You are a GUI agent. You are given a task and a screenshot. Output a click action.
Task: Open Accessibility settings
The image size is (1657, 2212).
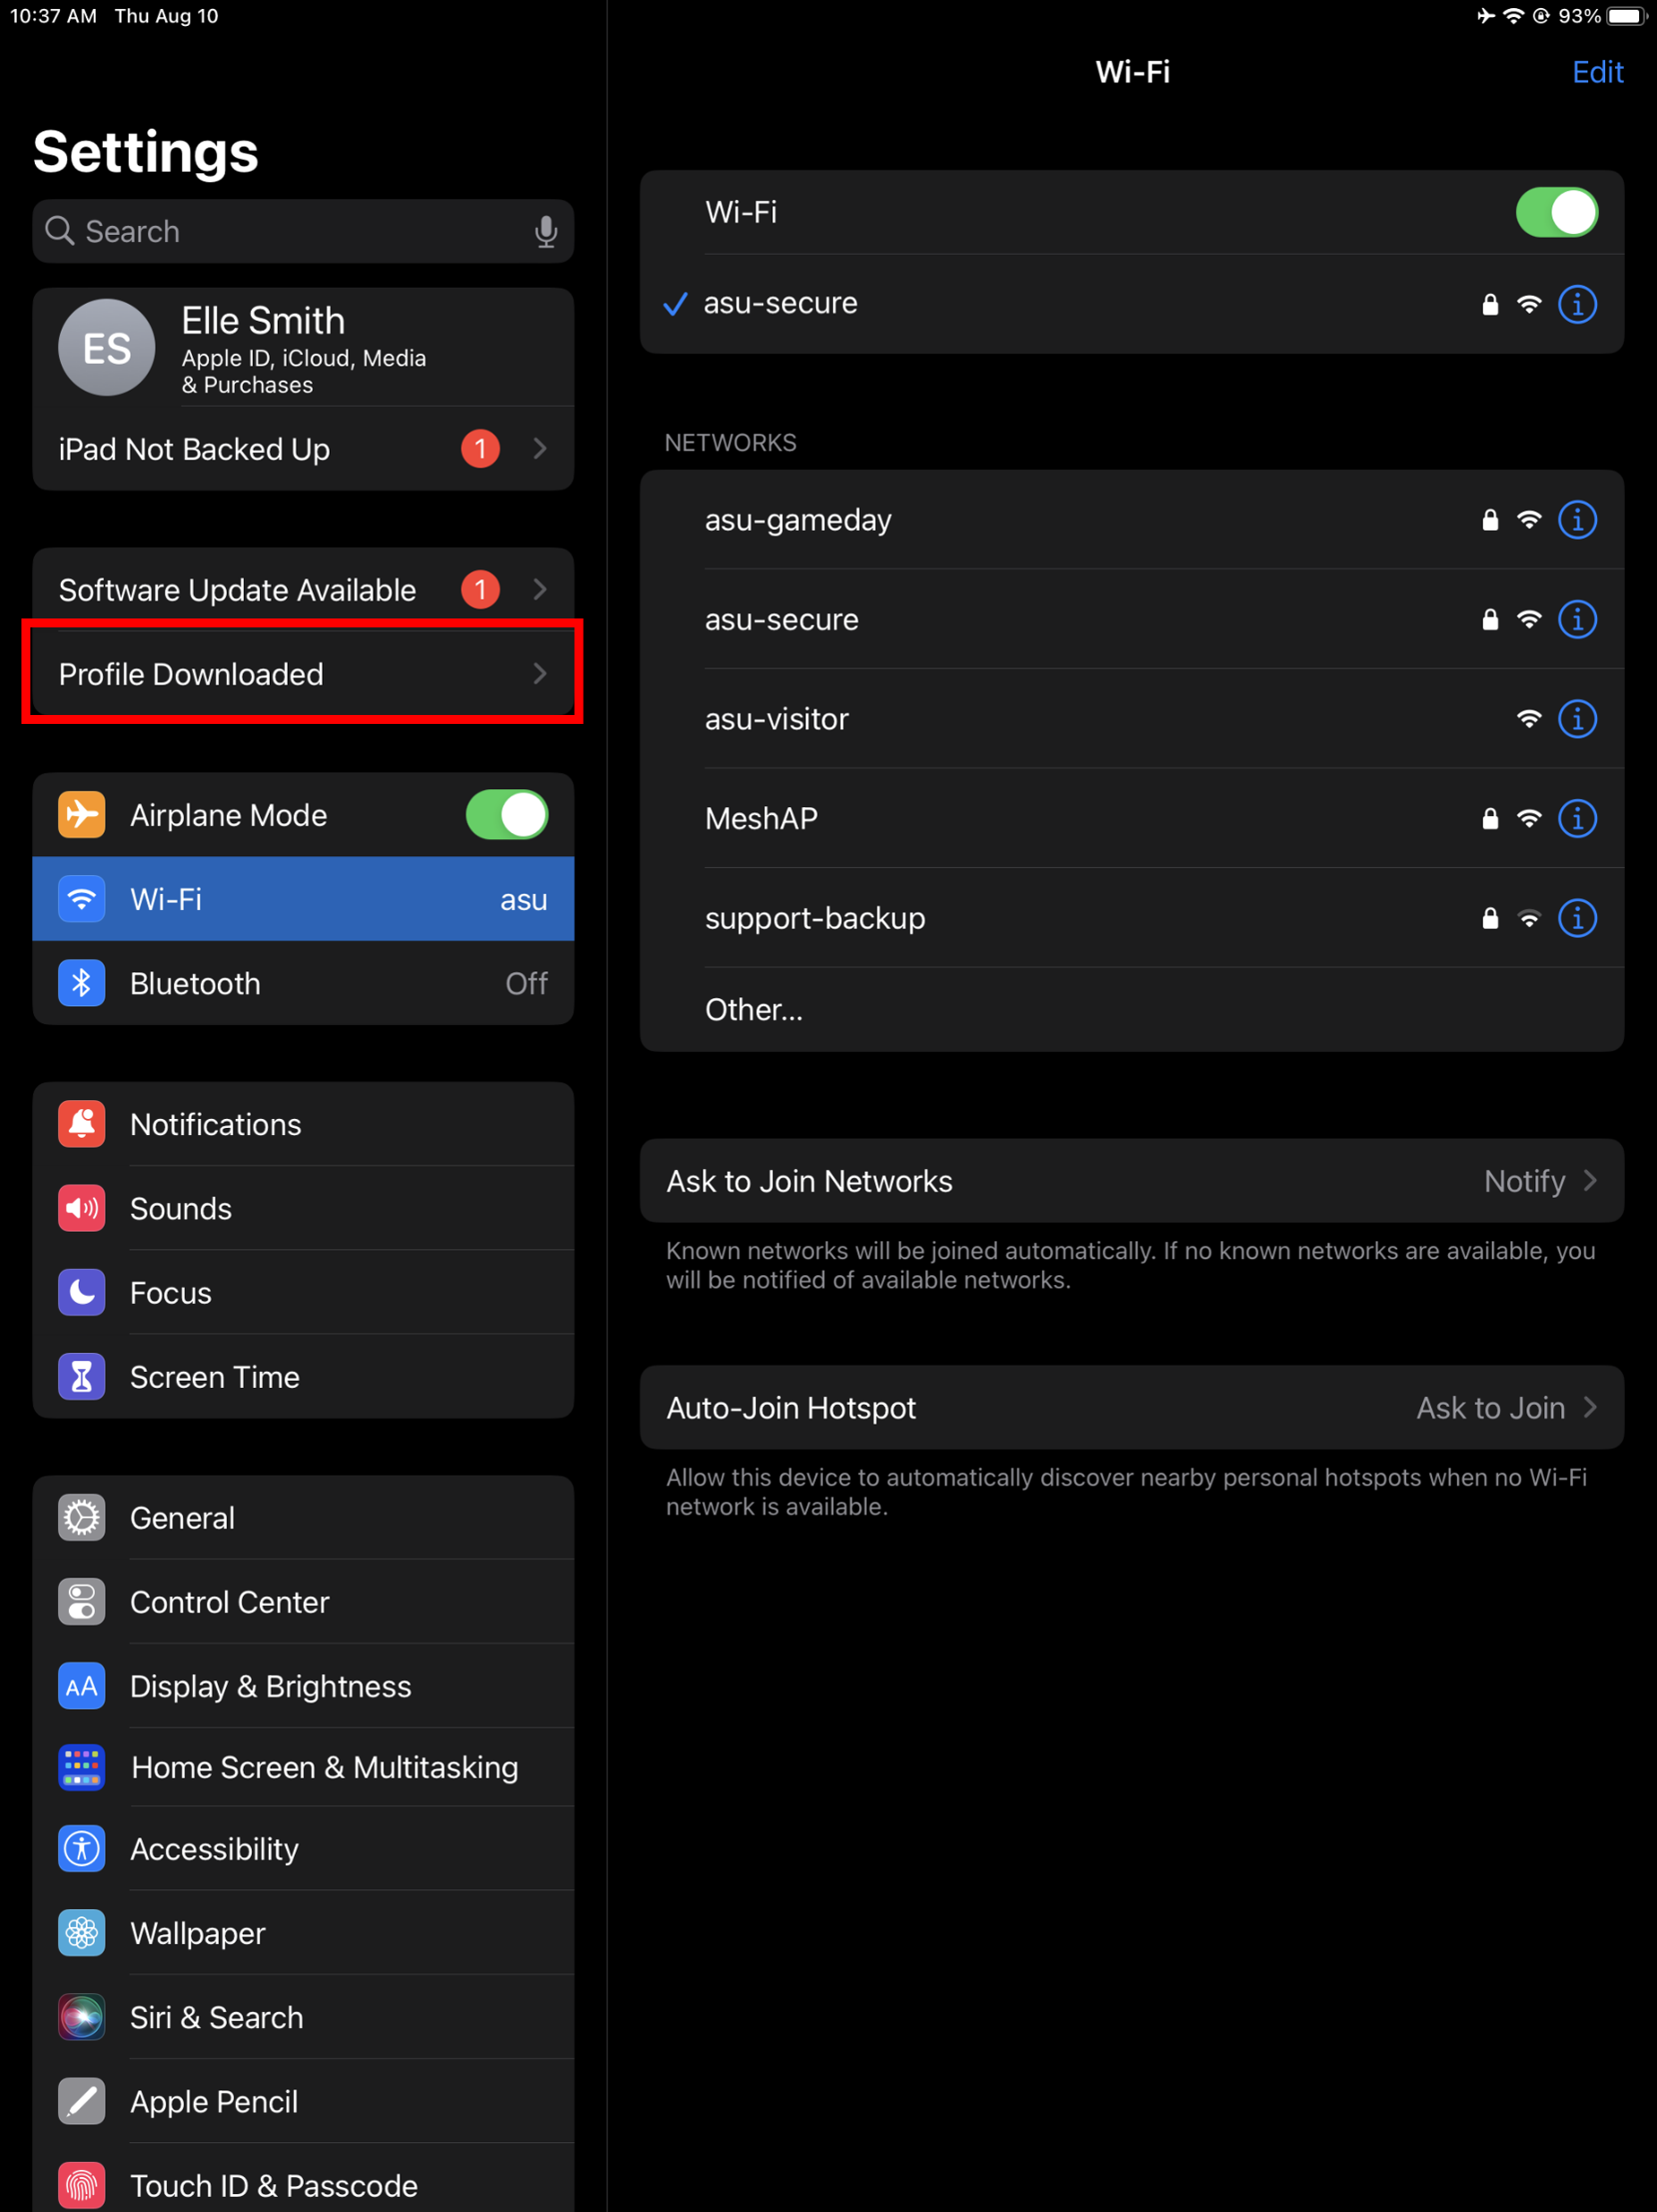[x=303, y=1849]
